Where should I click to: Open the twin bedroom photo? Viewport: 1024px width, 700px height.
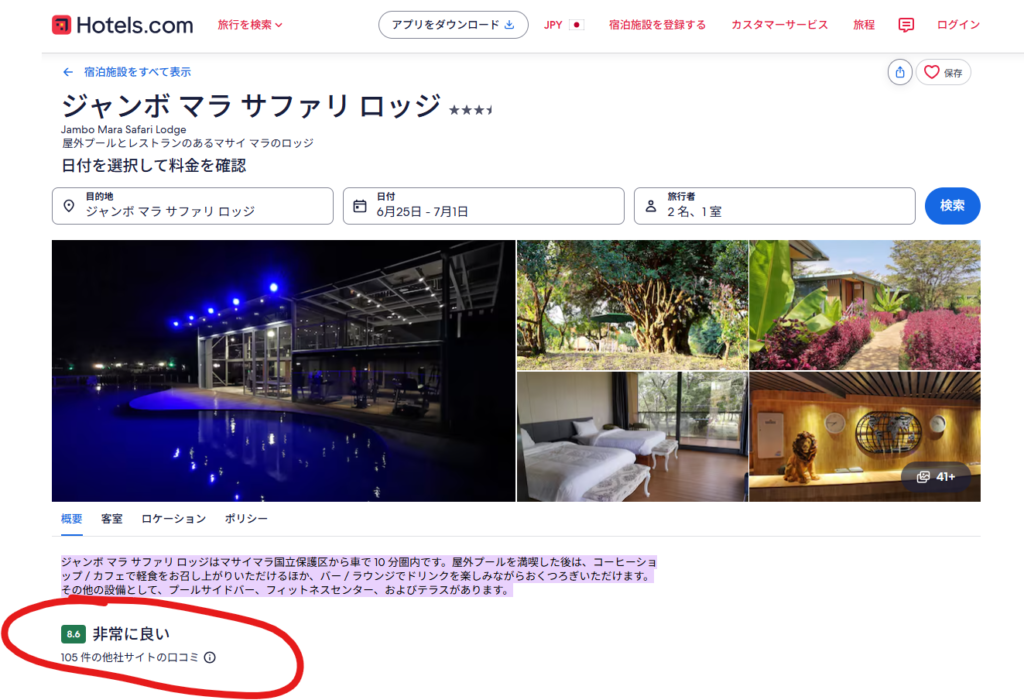[x=632, y=437]
